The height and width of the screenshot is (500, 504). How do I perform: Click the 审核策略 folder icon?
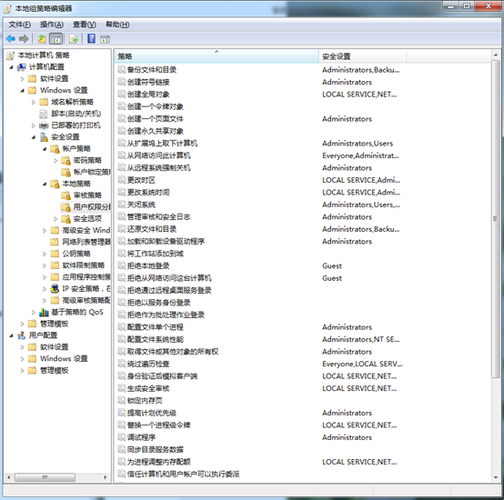pos(66,195)
